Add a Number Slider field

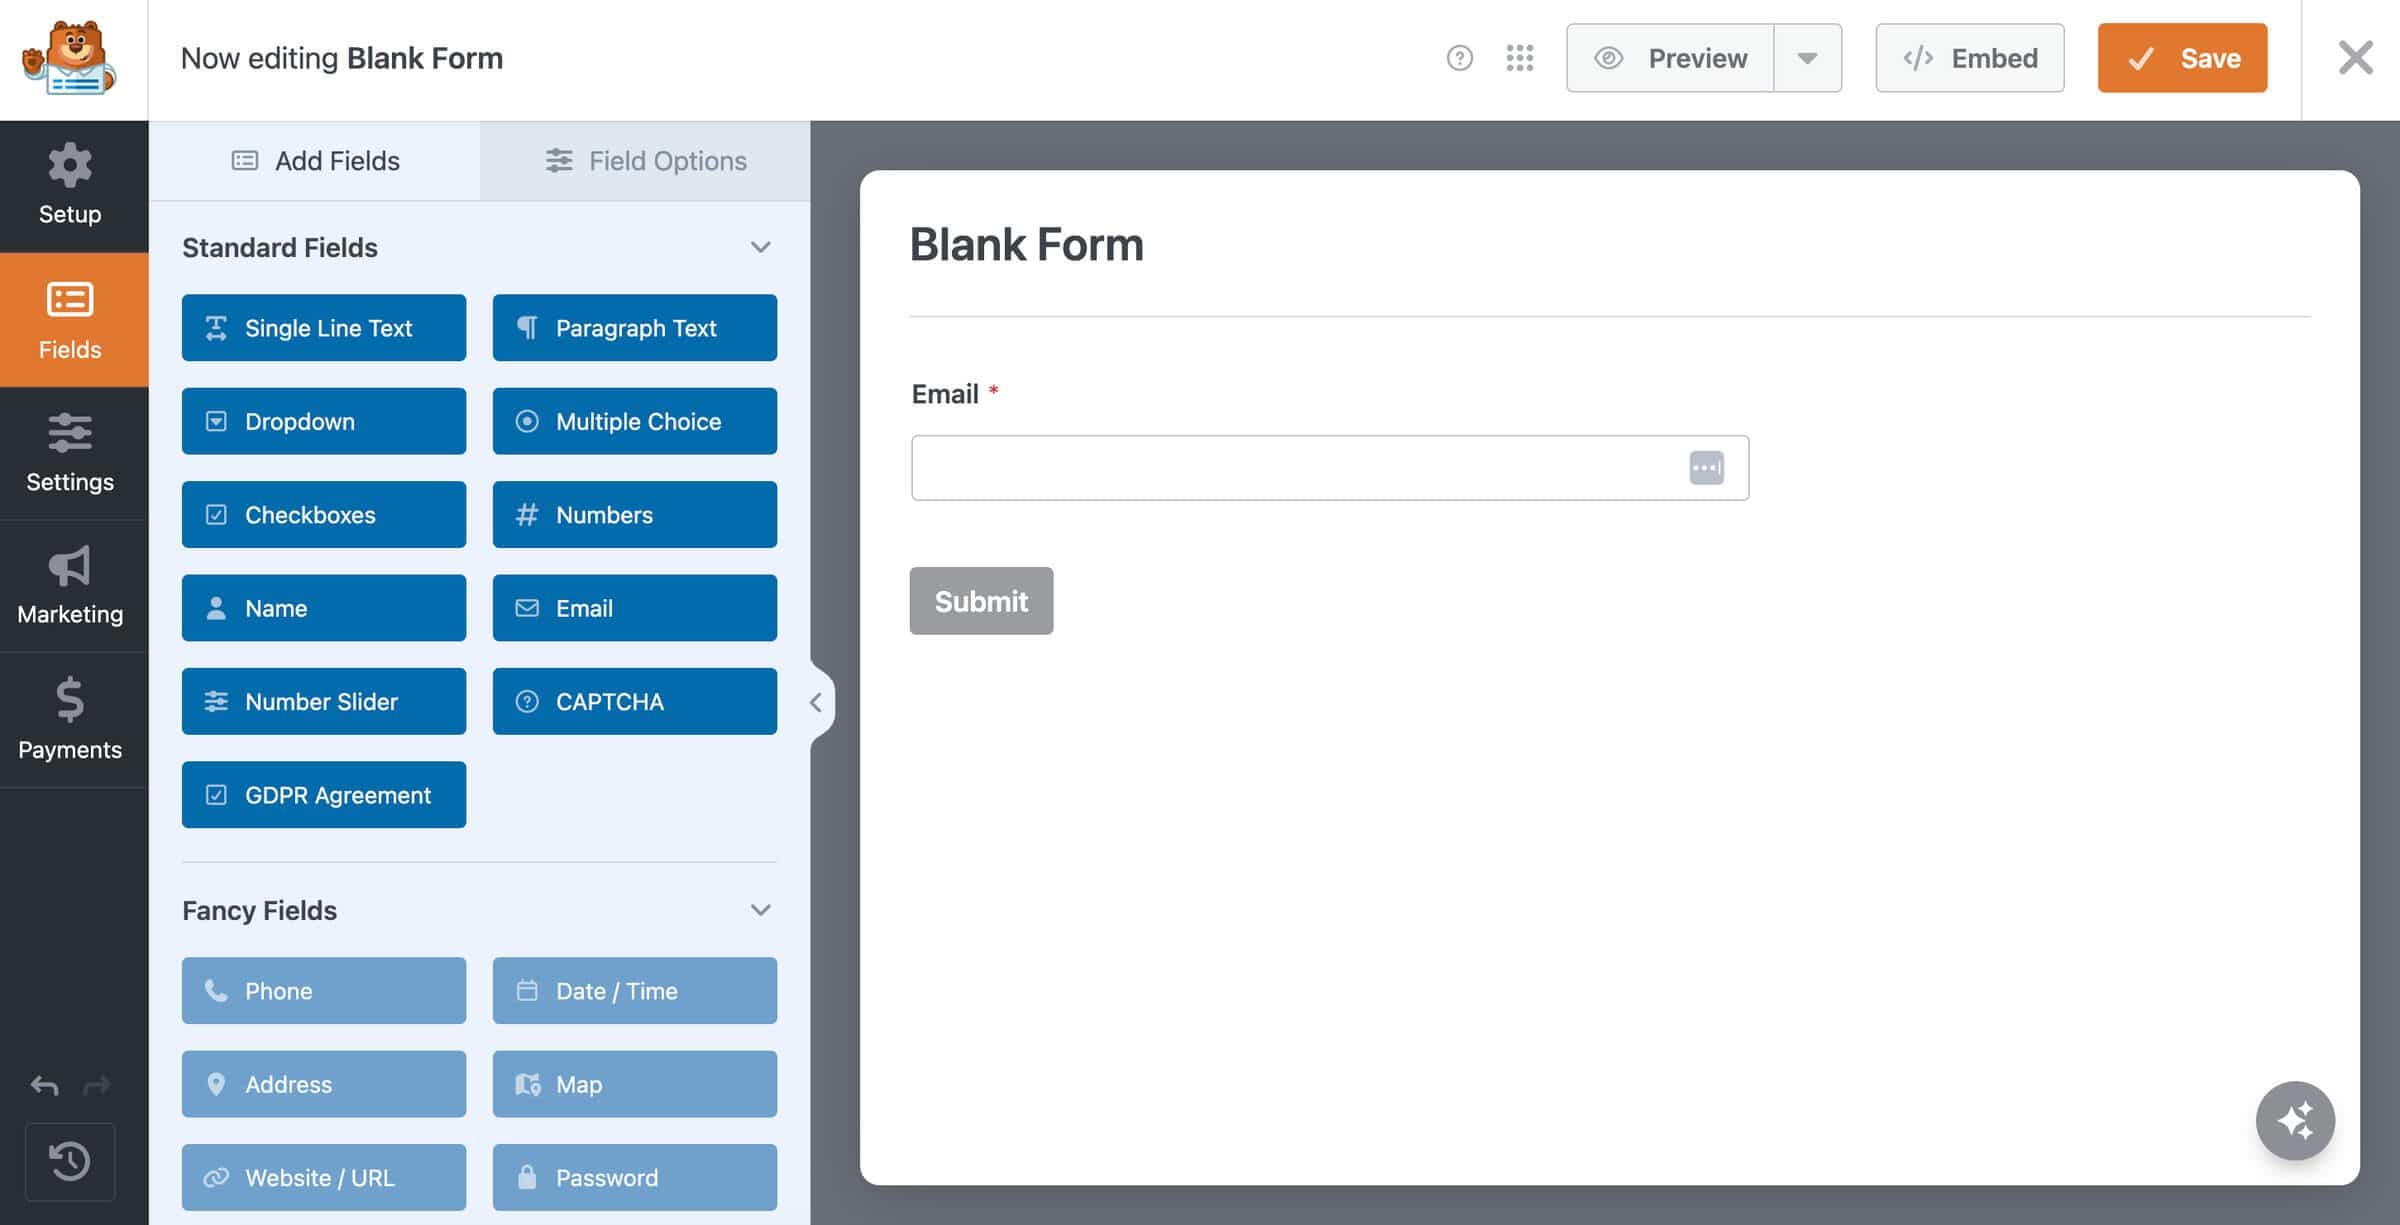(x=324, y=702)
